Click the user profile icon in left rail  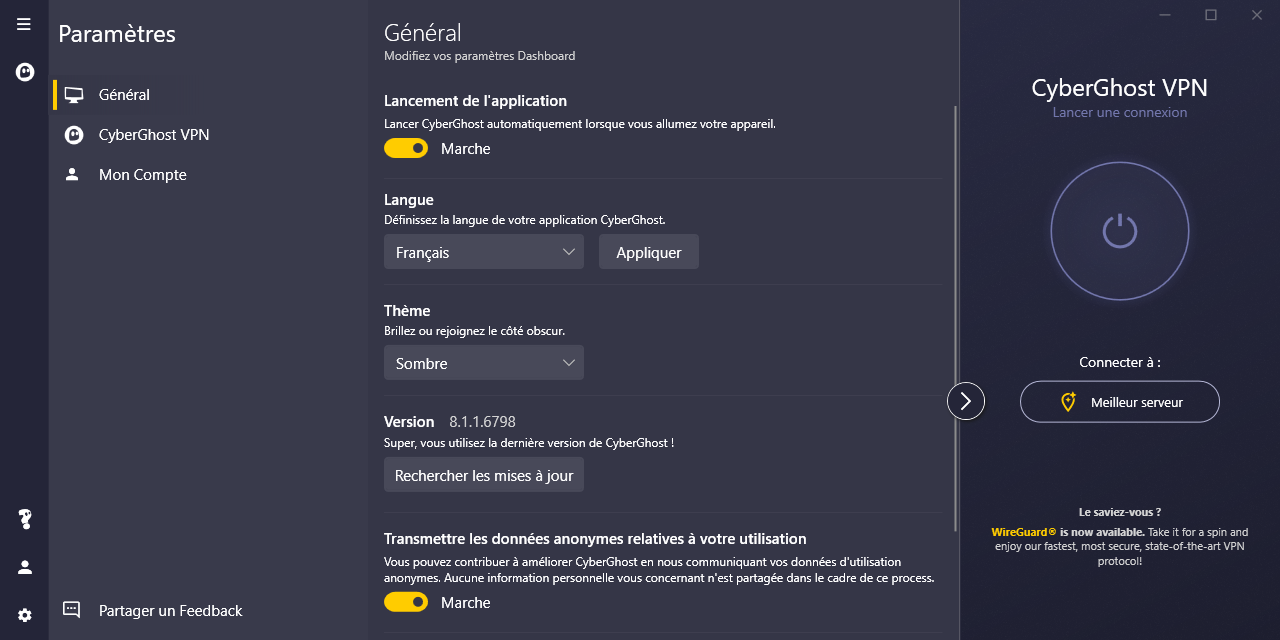click(25, 567)
